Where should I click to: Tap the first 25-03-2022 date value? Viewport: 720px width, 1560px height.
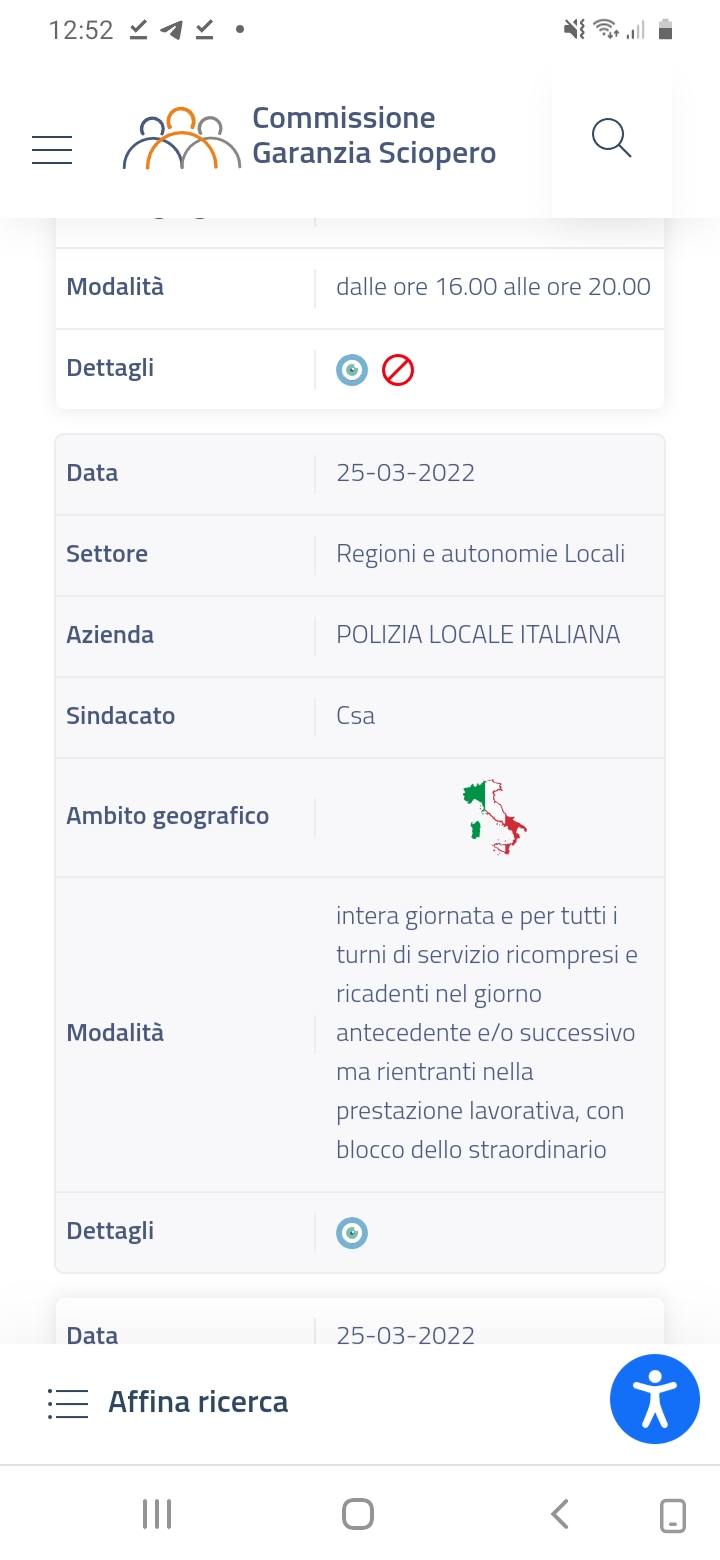[x=405, y=473]
